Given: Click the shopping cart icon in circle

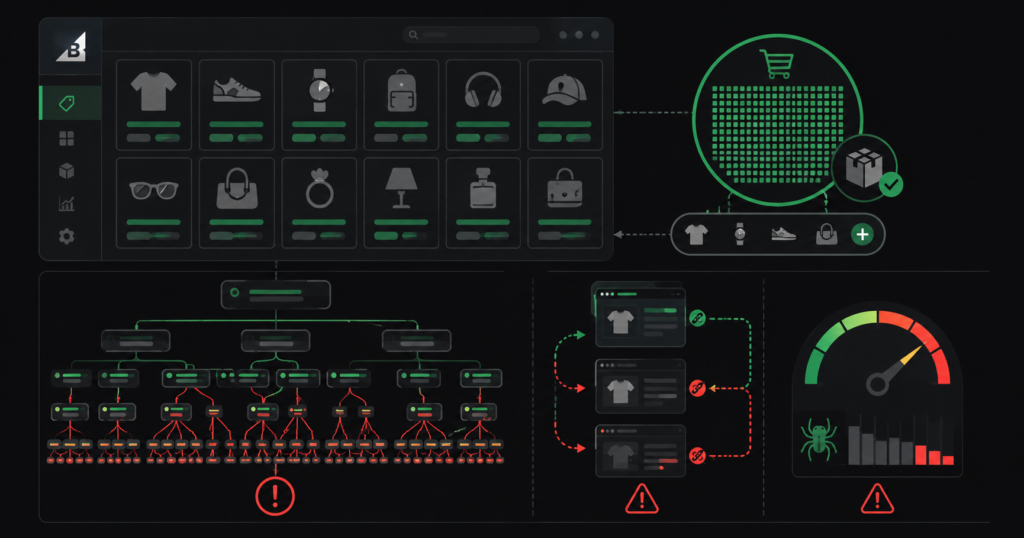Looking at the screenshot, I should click(776, 65).
